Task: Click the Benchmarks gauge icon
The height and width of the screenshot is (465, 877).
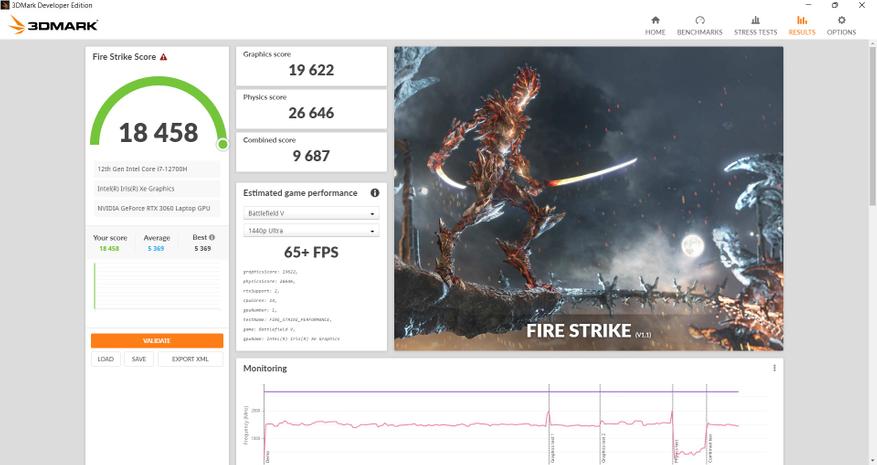Action: point(700,20)
